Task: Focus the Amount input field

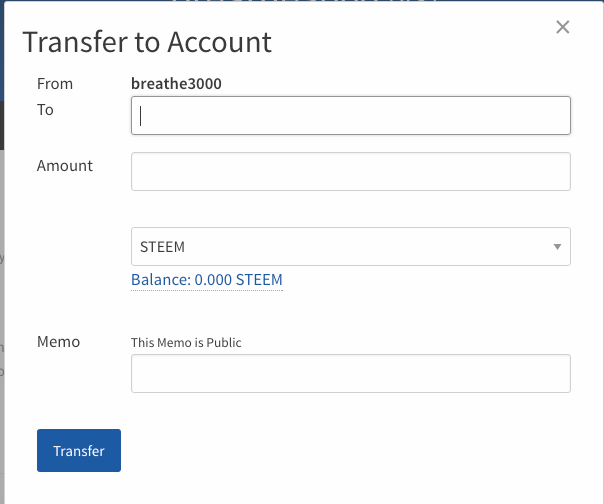Action: click(351, 171)
